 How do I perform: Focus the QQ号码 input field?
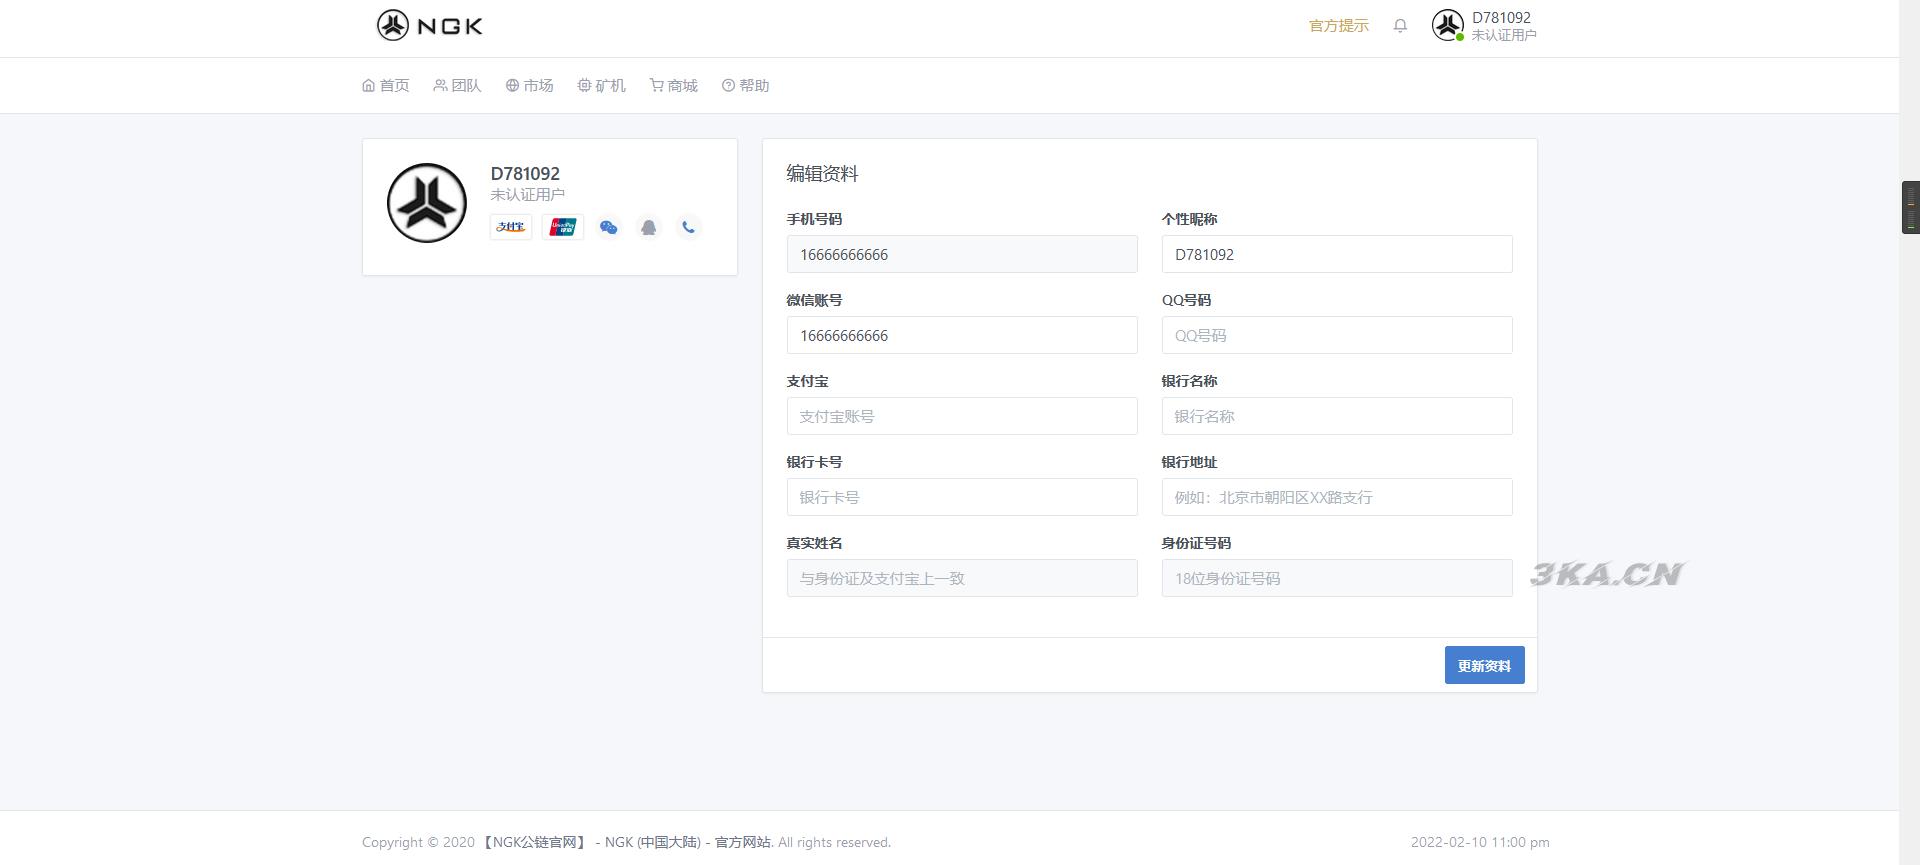1336,336
